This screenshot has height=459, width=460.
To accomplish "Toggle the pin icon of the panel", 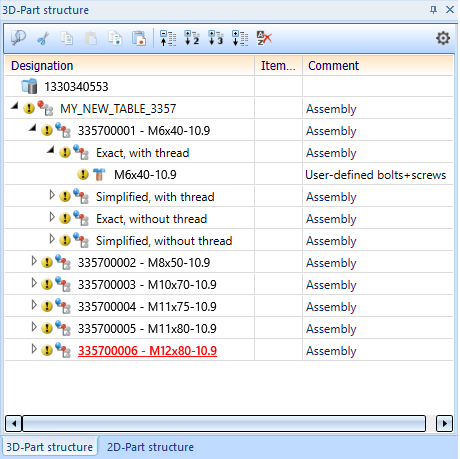I will click(x=433, y=10).
